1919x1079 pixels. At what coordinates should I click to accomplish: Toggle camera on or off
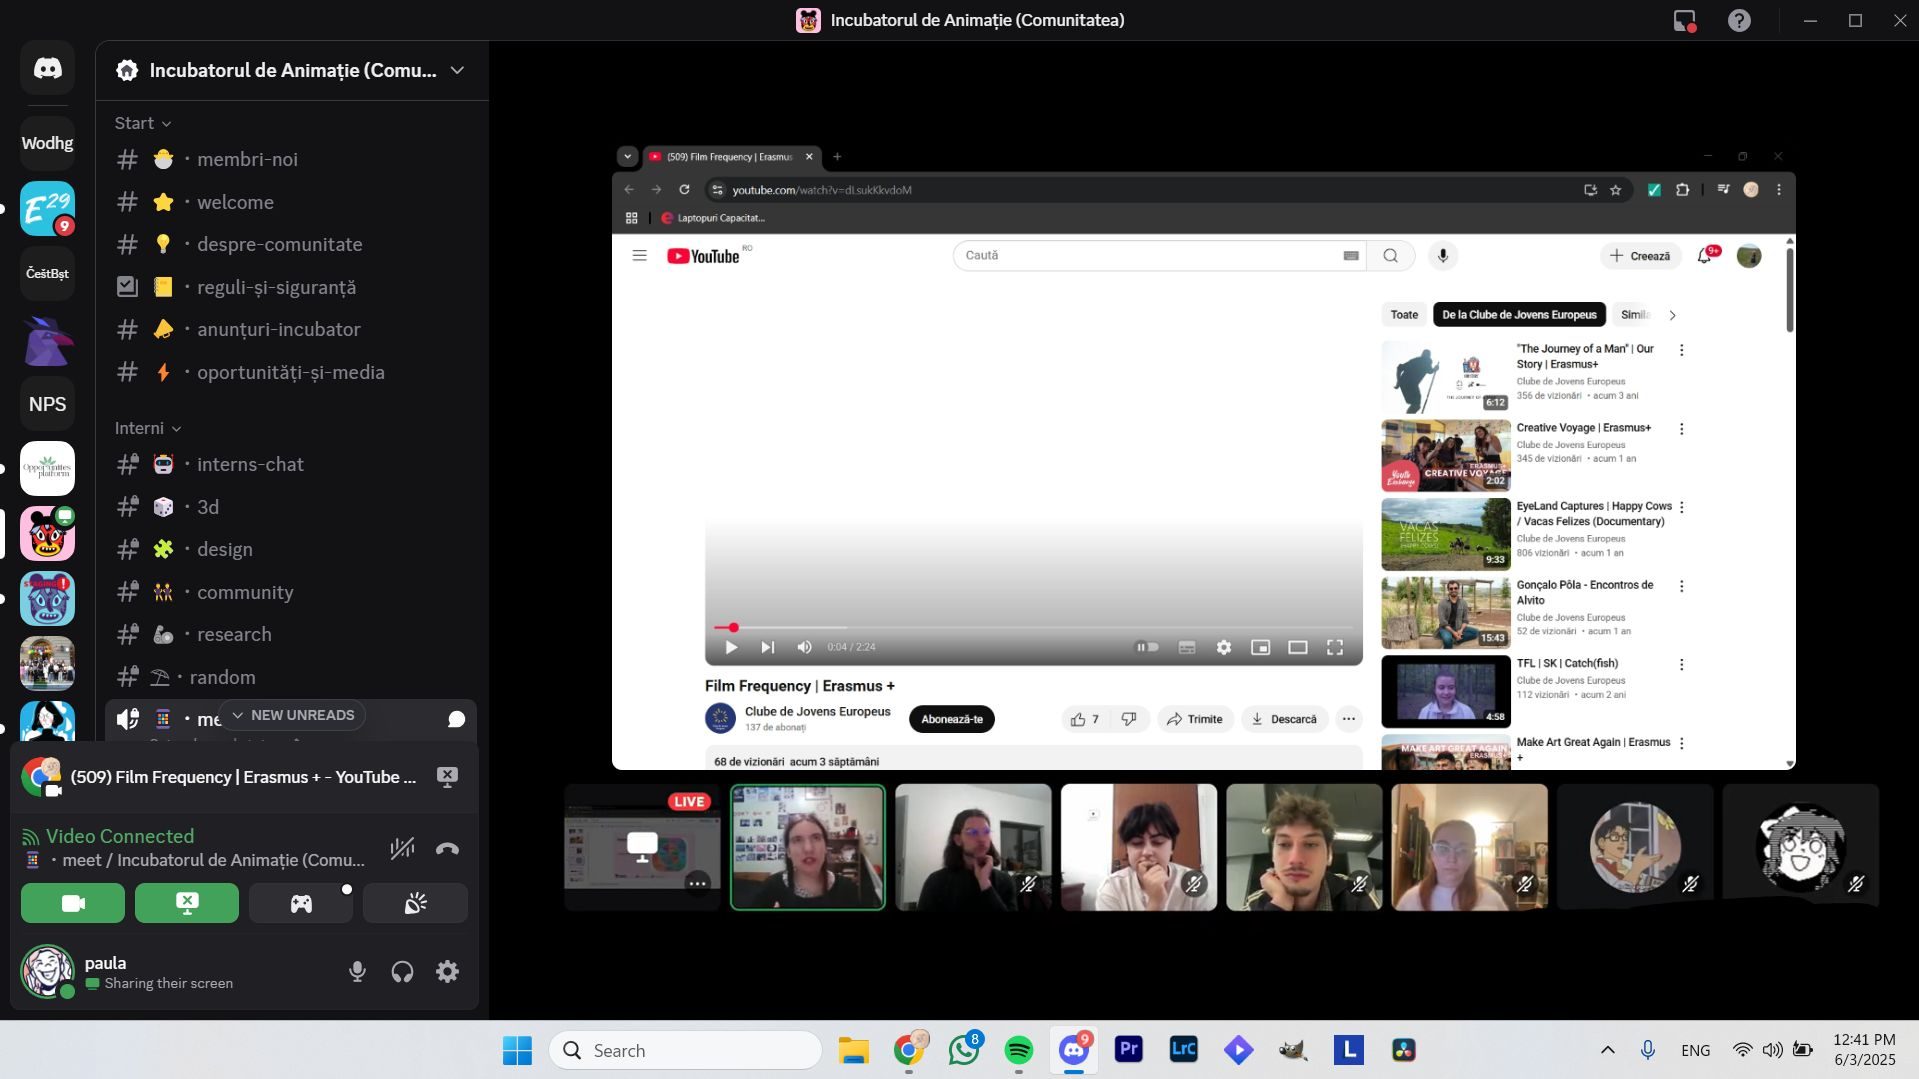pos(73,904)
